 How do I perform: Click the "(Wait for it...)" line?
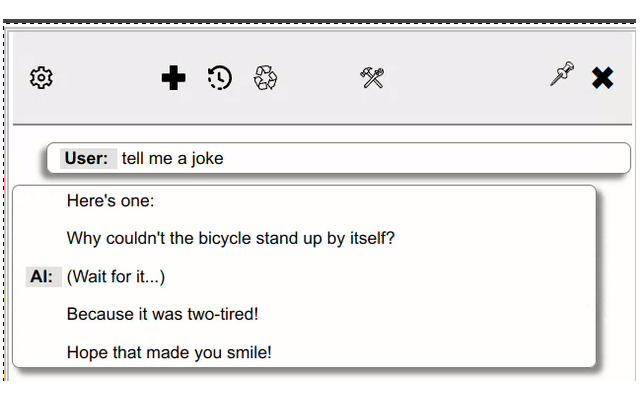(116, 277)
